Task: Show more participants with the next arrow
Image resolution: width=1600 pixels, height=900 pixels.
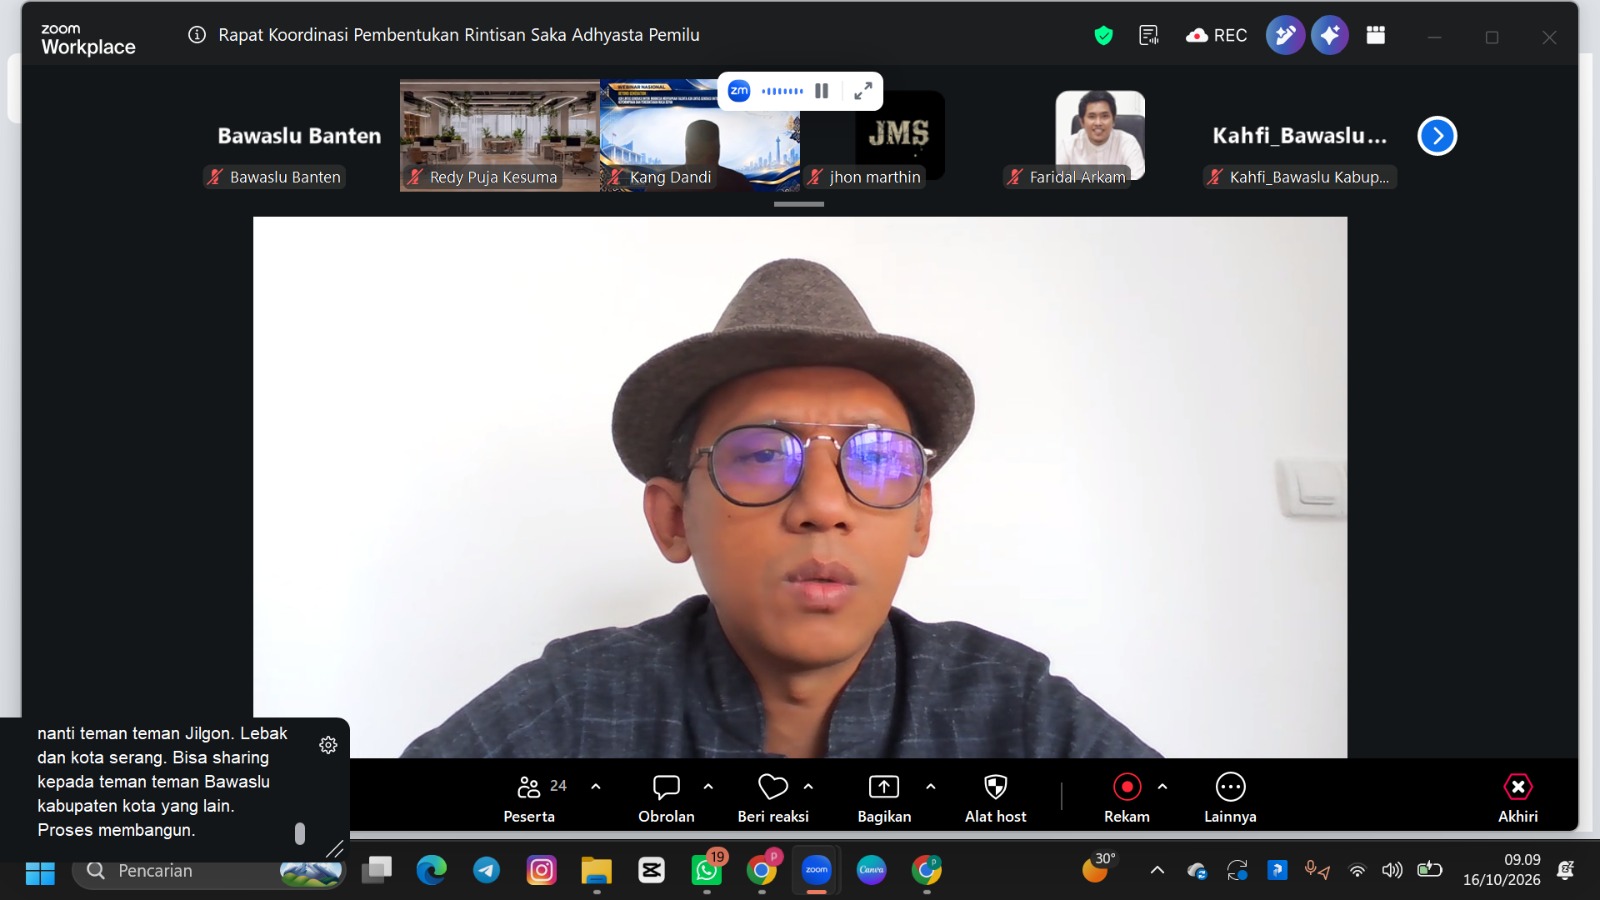Action: pos(1437,136)
